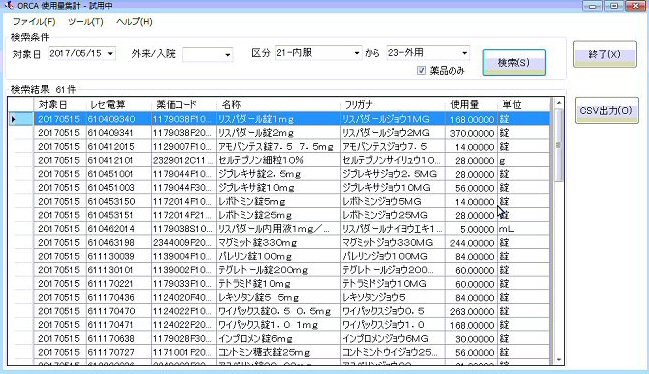This screenshot has width=649, height=374.
Task: Open the ファイル(F) menu
Action: coord(34,22)
